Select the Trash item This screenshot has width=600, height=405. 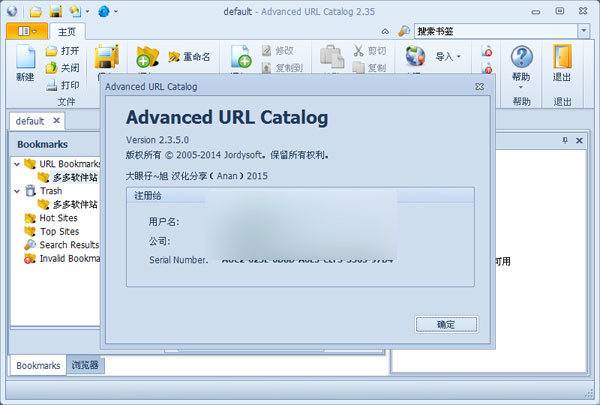click(x=43, y=191)
